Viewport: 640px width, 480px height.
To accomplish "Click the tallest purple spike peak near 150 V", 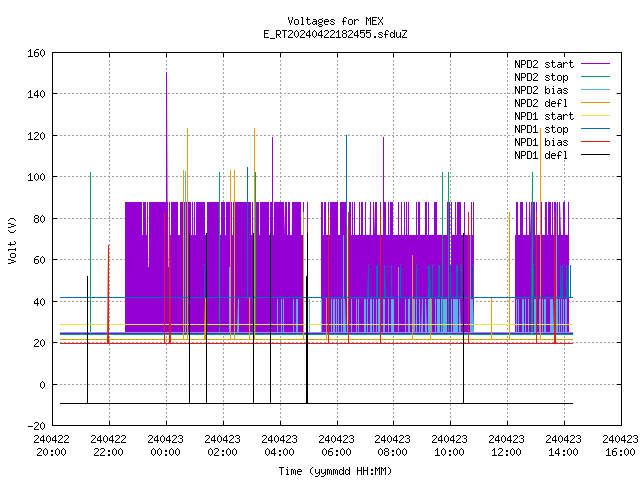I will click(167, 73).
